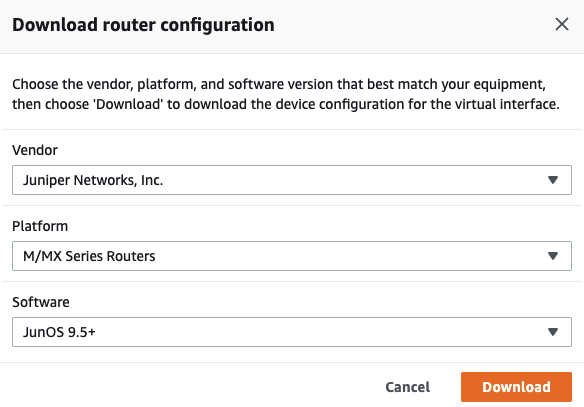Viewport: 584px width, 407px height.
Task: Click the Software field label
Action: [41, 302]
